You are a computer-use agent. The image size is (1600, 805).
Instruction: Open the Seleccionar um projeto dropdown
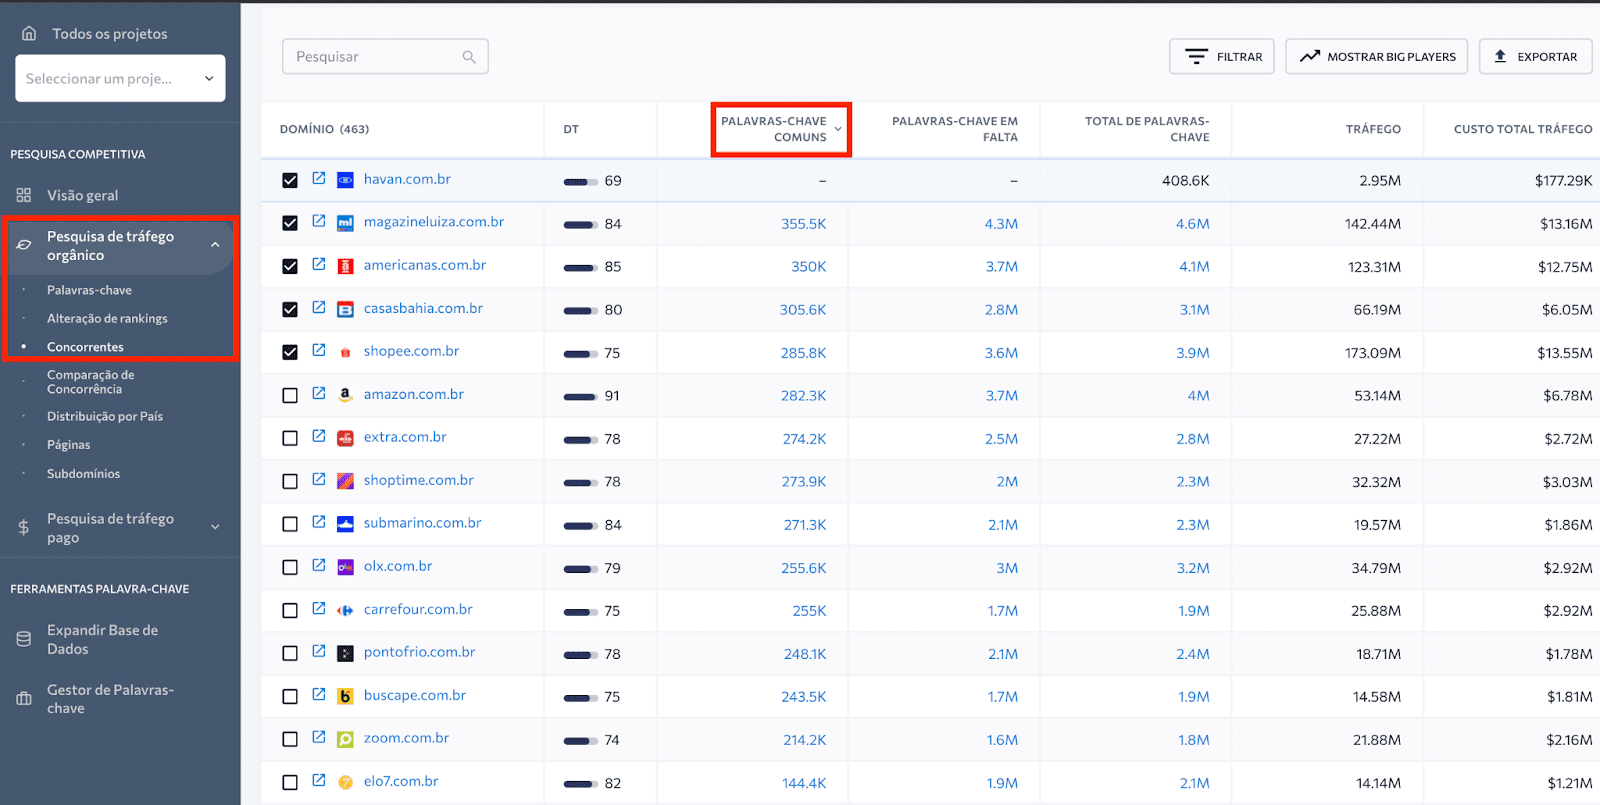(x=120, y=78)
